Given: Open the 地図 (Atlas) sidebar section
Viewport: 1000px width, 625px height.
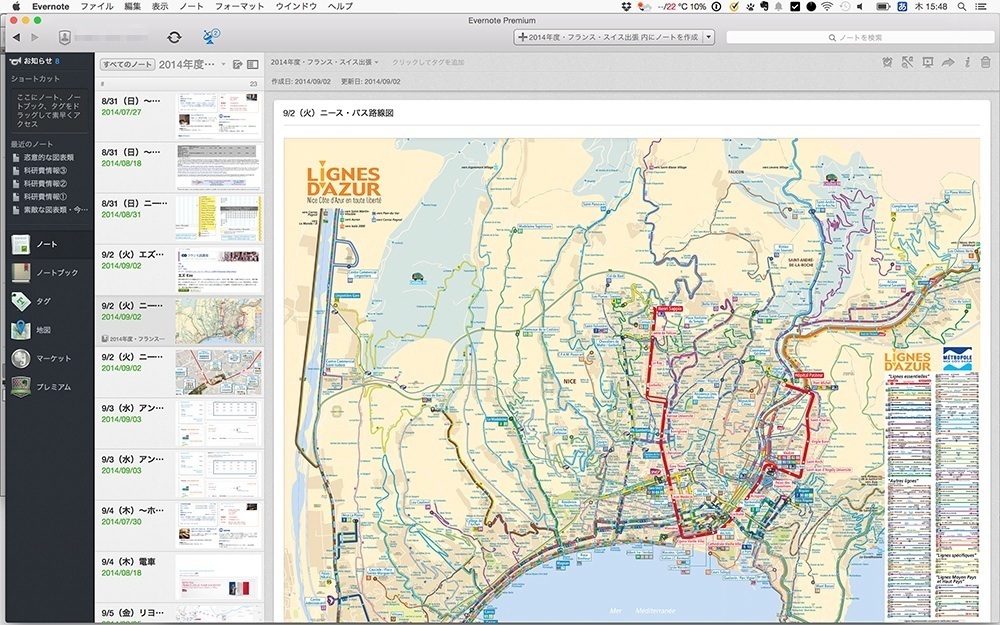Looking at the screenshot, I should [x=43, y=330].
